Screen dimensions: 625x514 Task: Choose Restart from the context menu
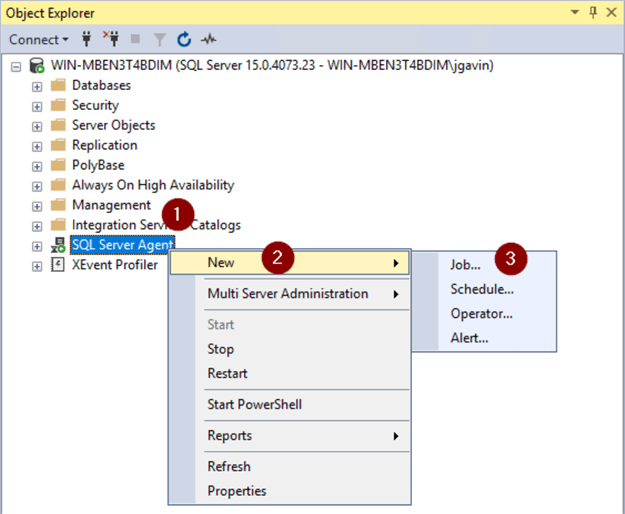pos(290,373)
